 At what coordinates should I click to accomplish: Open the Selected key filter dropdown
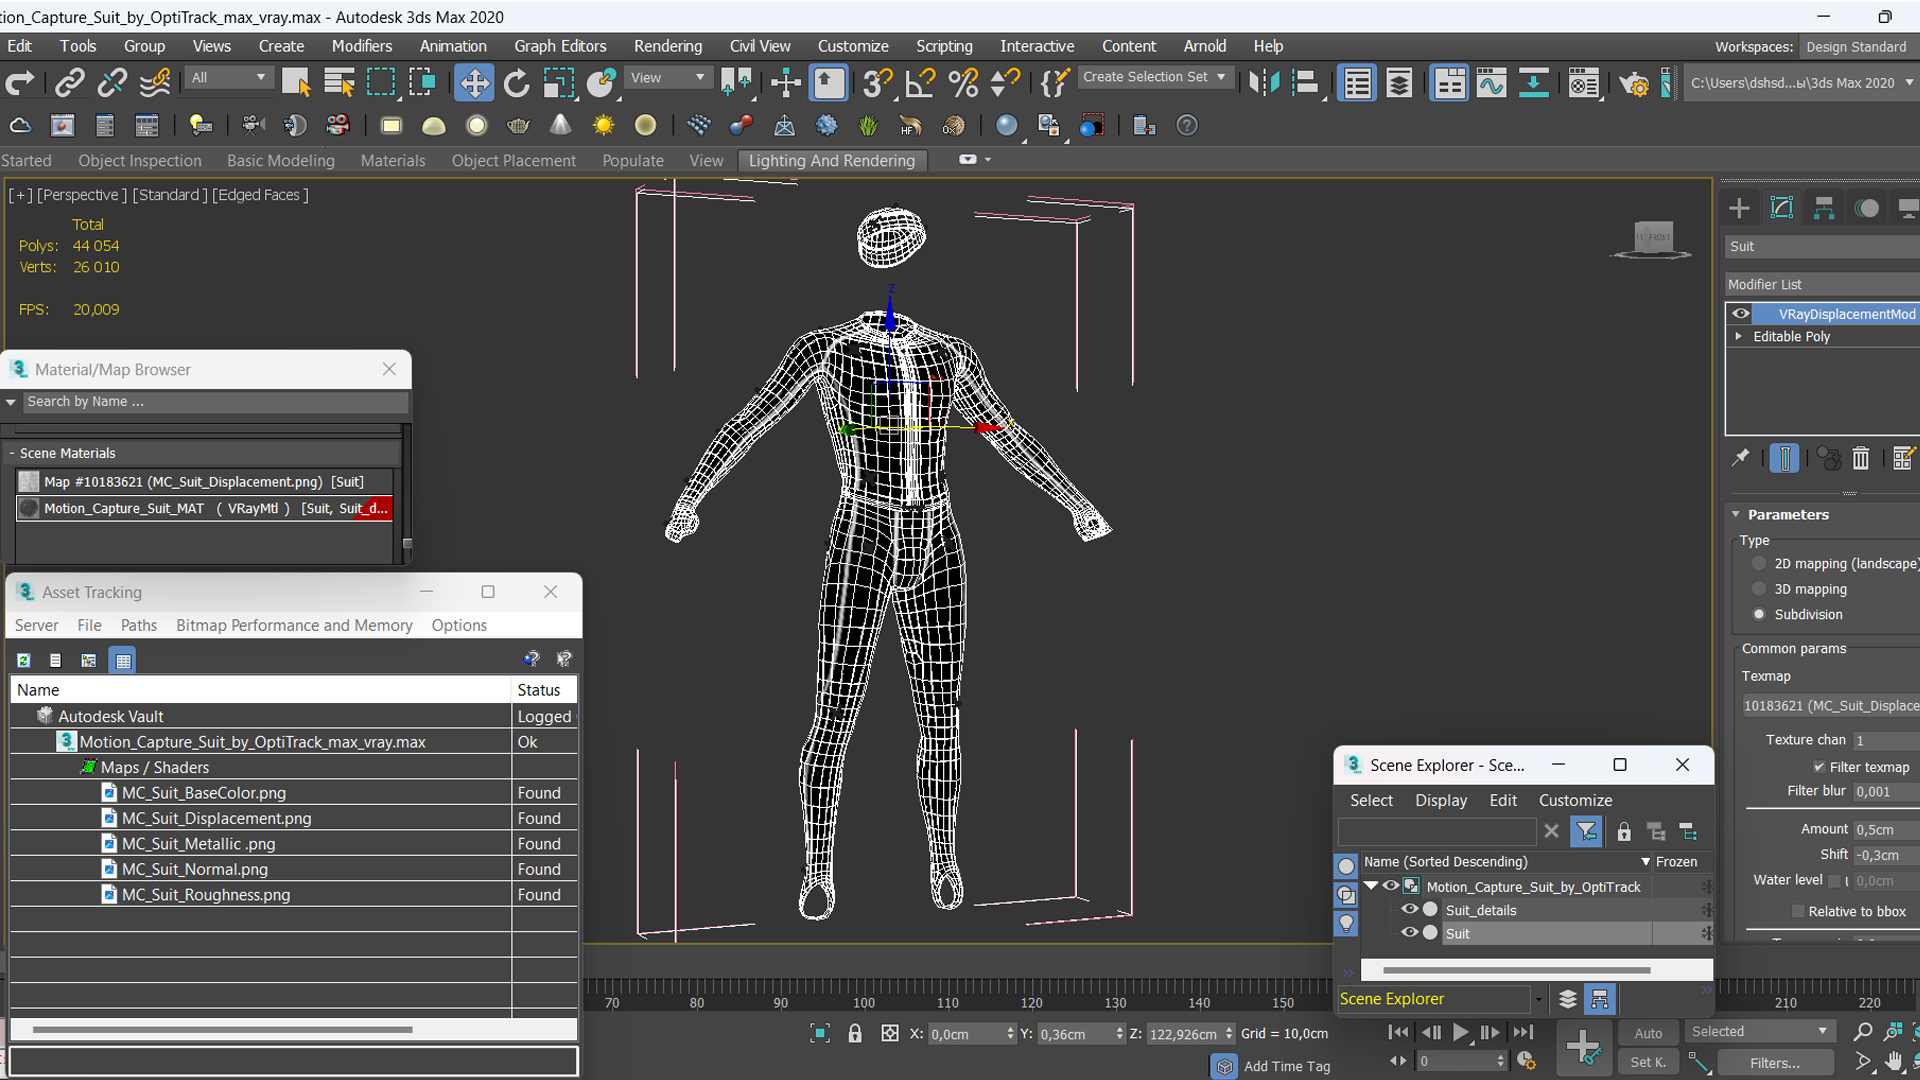(x=1758, y=1031)
